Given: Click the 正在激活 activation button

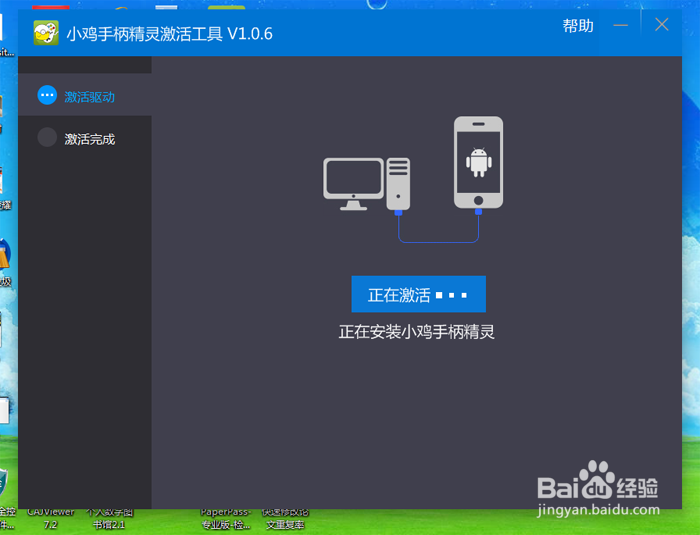Looking at the screenshot, I should [418, 294].
